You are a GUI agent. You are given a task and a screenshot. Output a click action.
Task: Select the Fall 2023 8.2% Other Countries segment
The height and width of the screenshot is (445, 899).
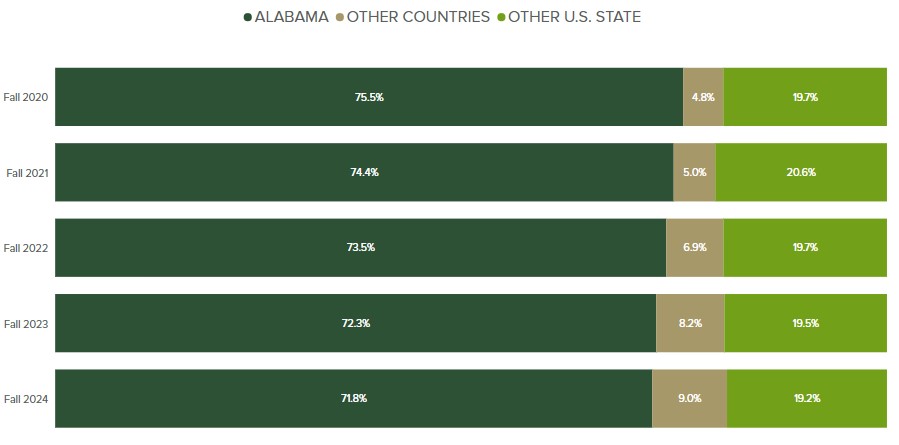point(690,323)
